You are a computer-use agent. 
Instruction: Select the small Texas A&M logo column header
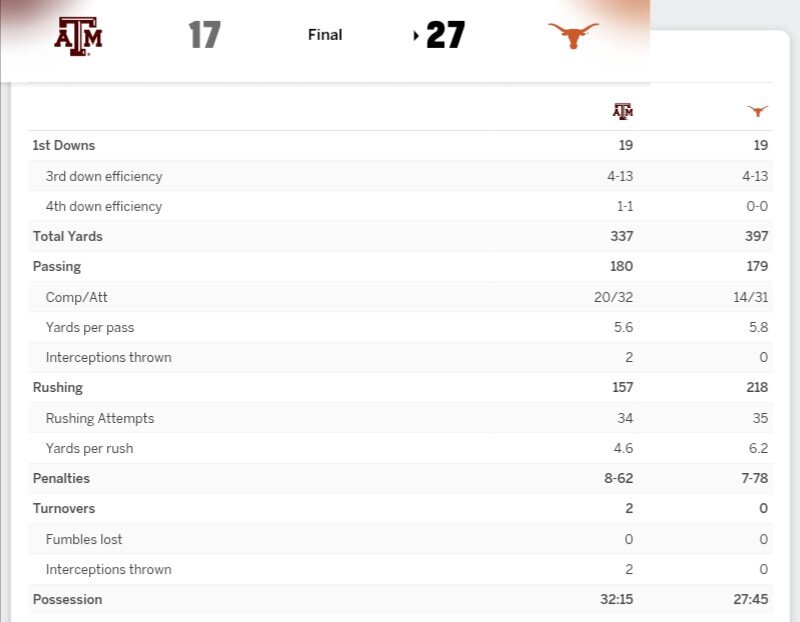pyautogui.click(x=623, y=111)
